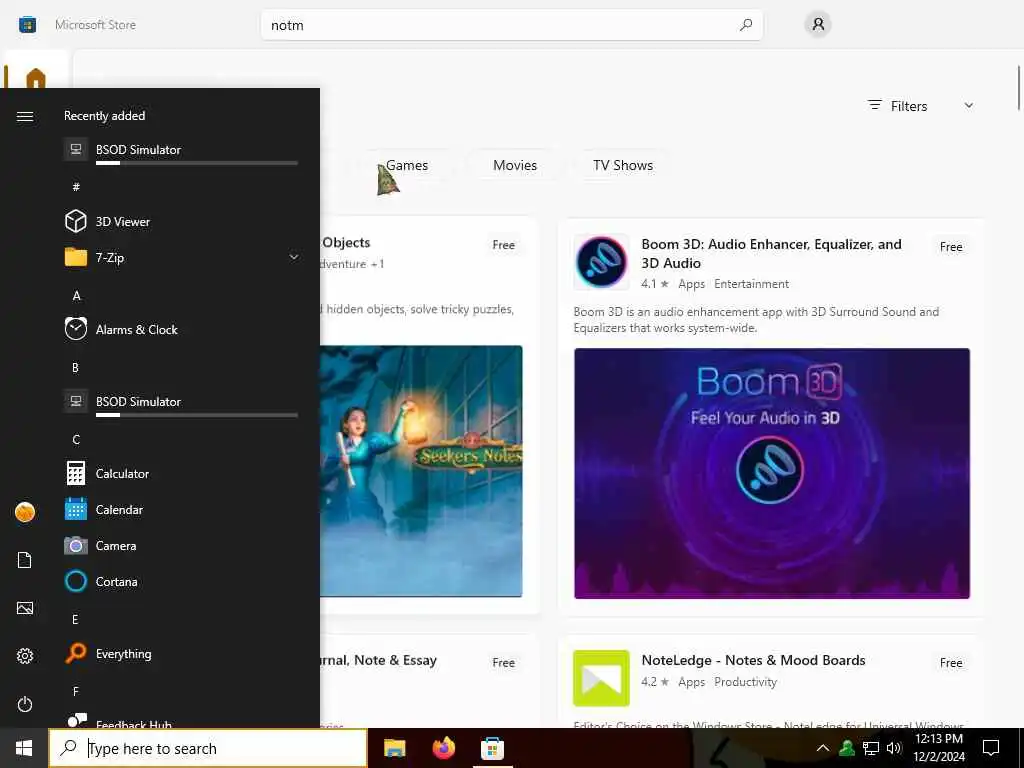Select the Games filter tab
1024x768 pixels.
point(407,165)
